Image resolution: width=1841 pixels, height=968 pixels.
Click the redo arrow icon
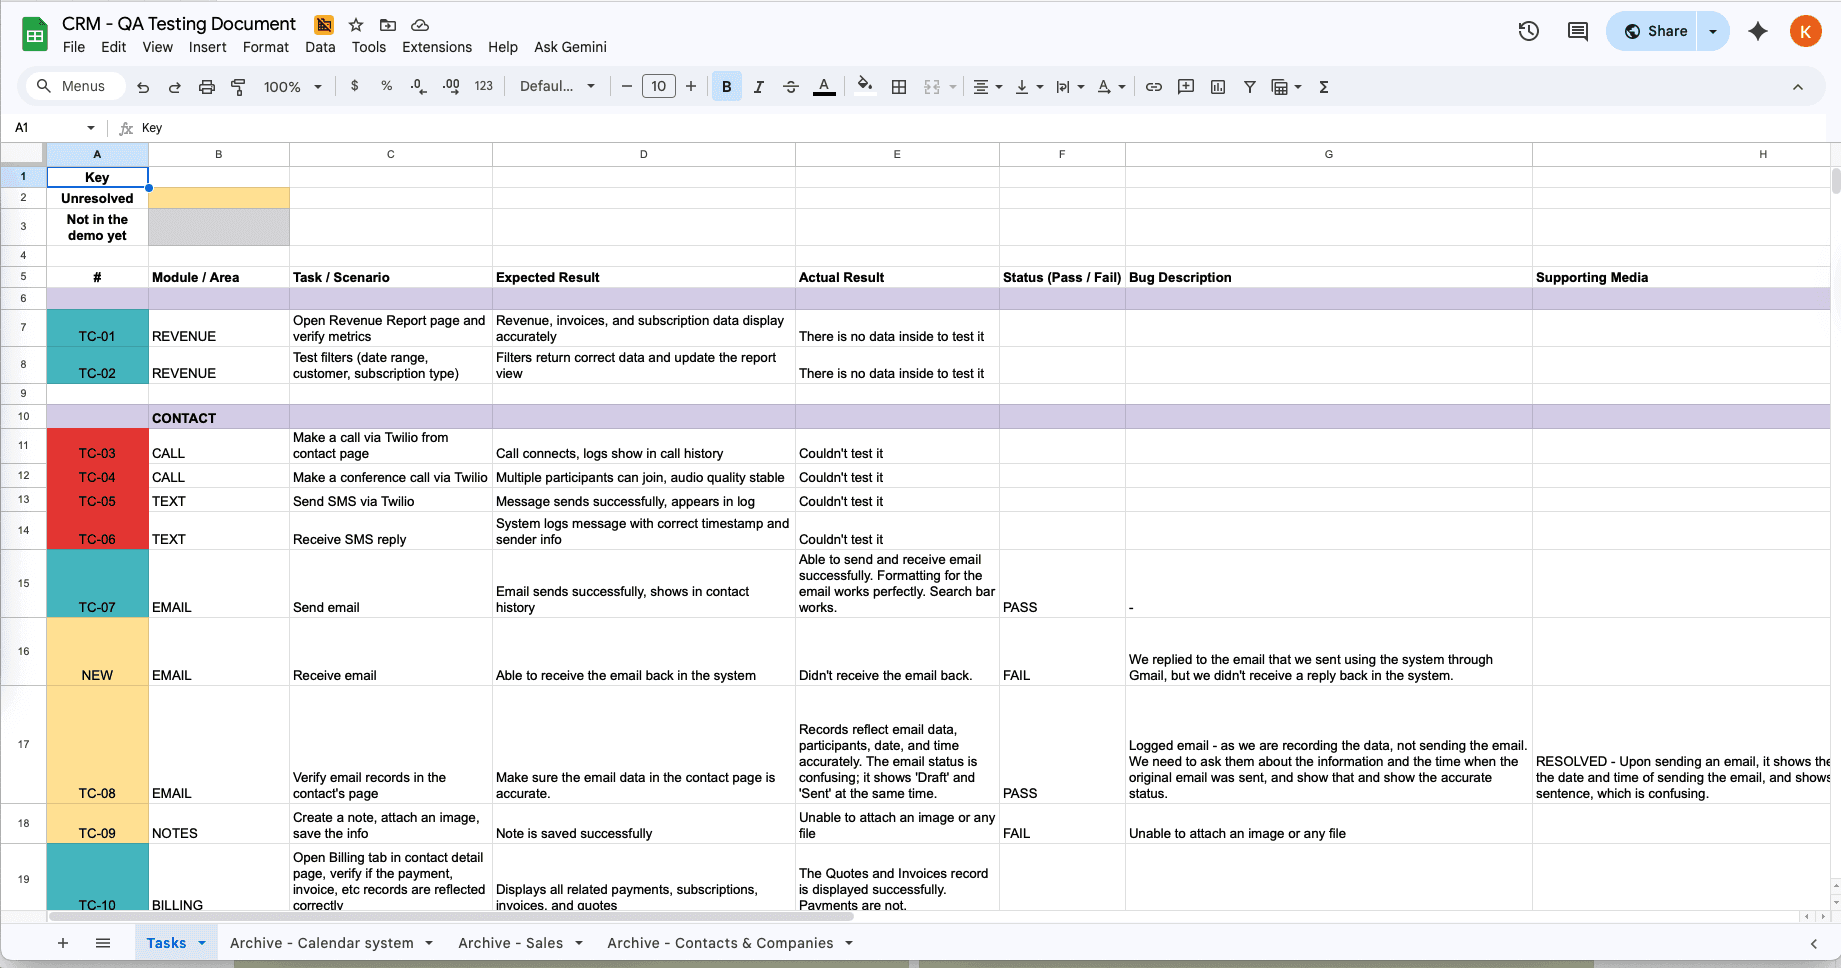coord(175,87)
